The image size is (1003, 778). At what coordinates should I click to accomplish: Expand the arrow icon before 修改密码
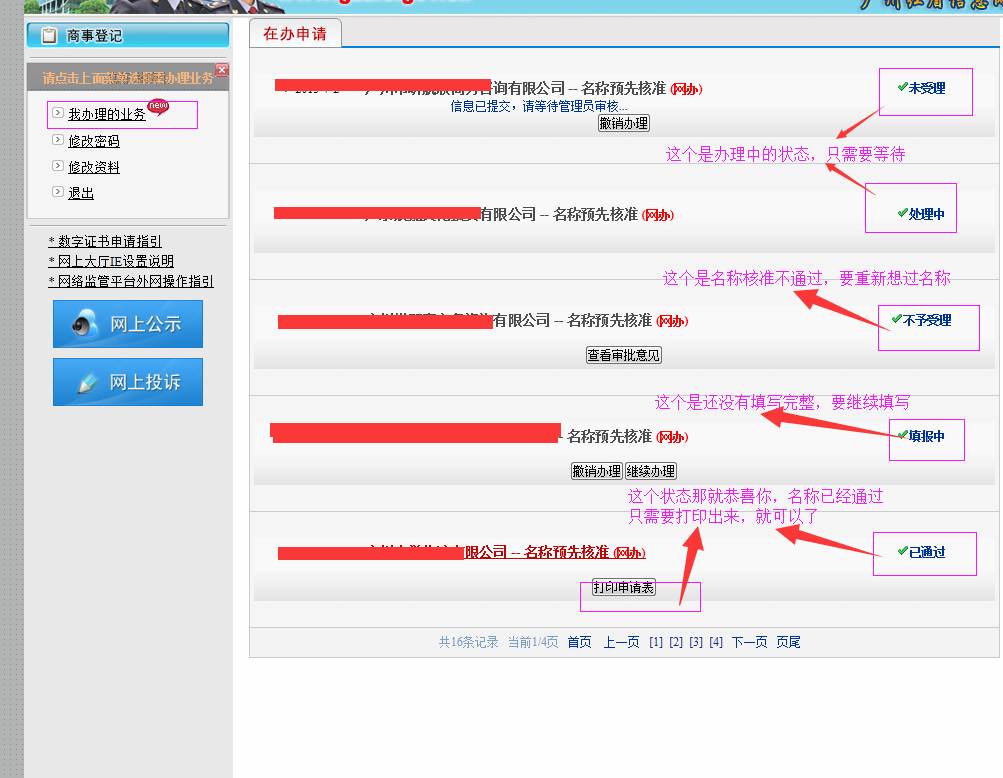[x=59, y=141]
